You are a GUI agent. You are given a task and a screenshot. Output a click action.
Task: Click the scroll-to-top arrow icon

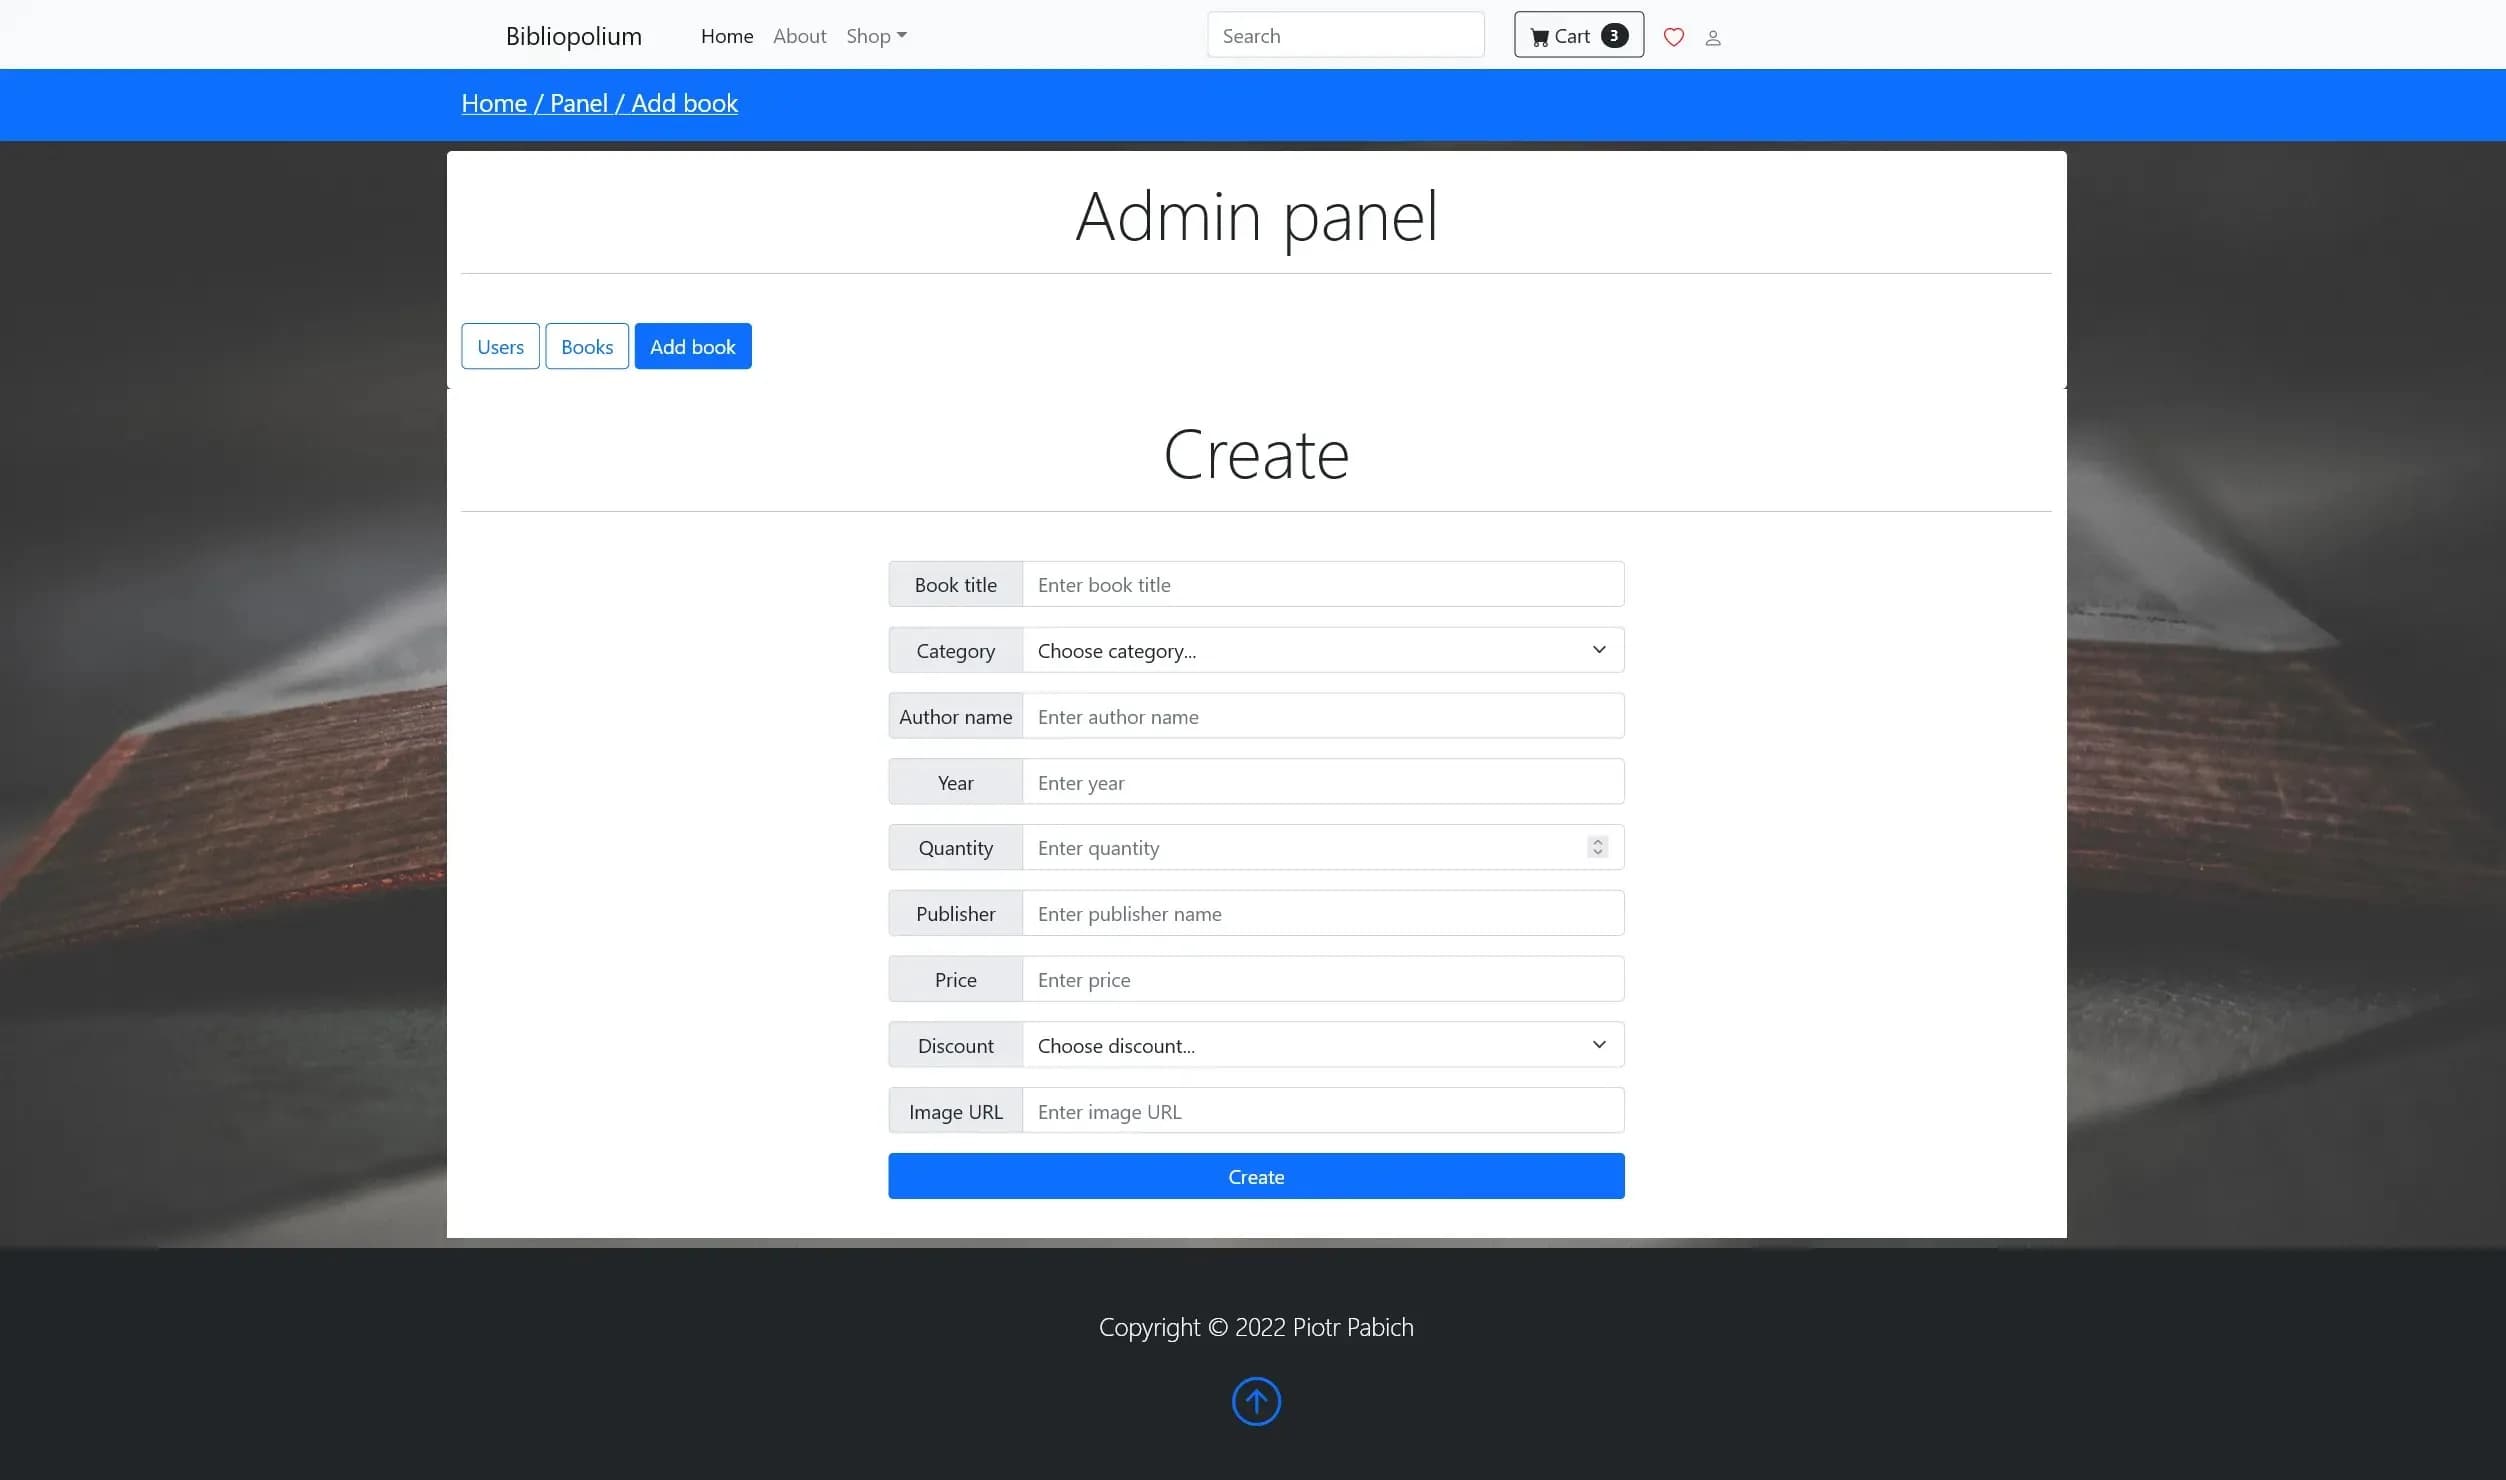tap(1256, 1401)
